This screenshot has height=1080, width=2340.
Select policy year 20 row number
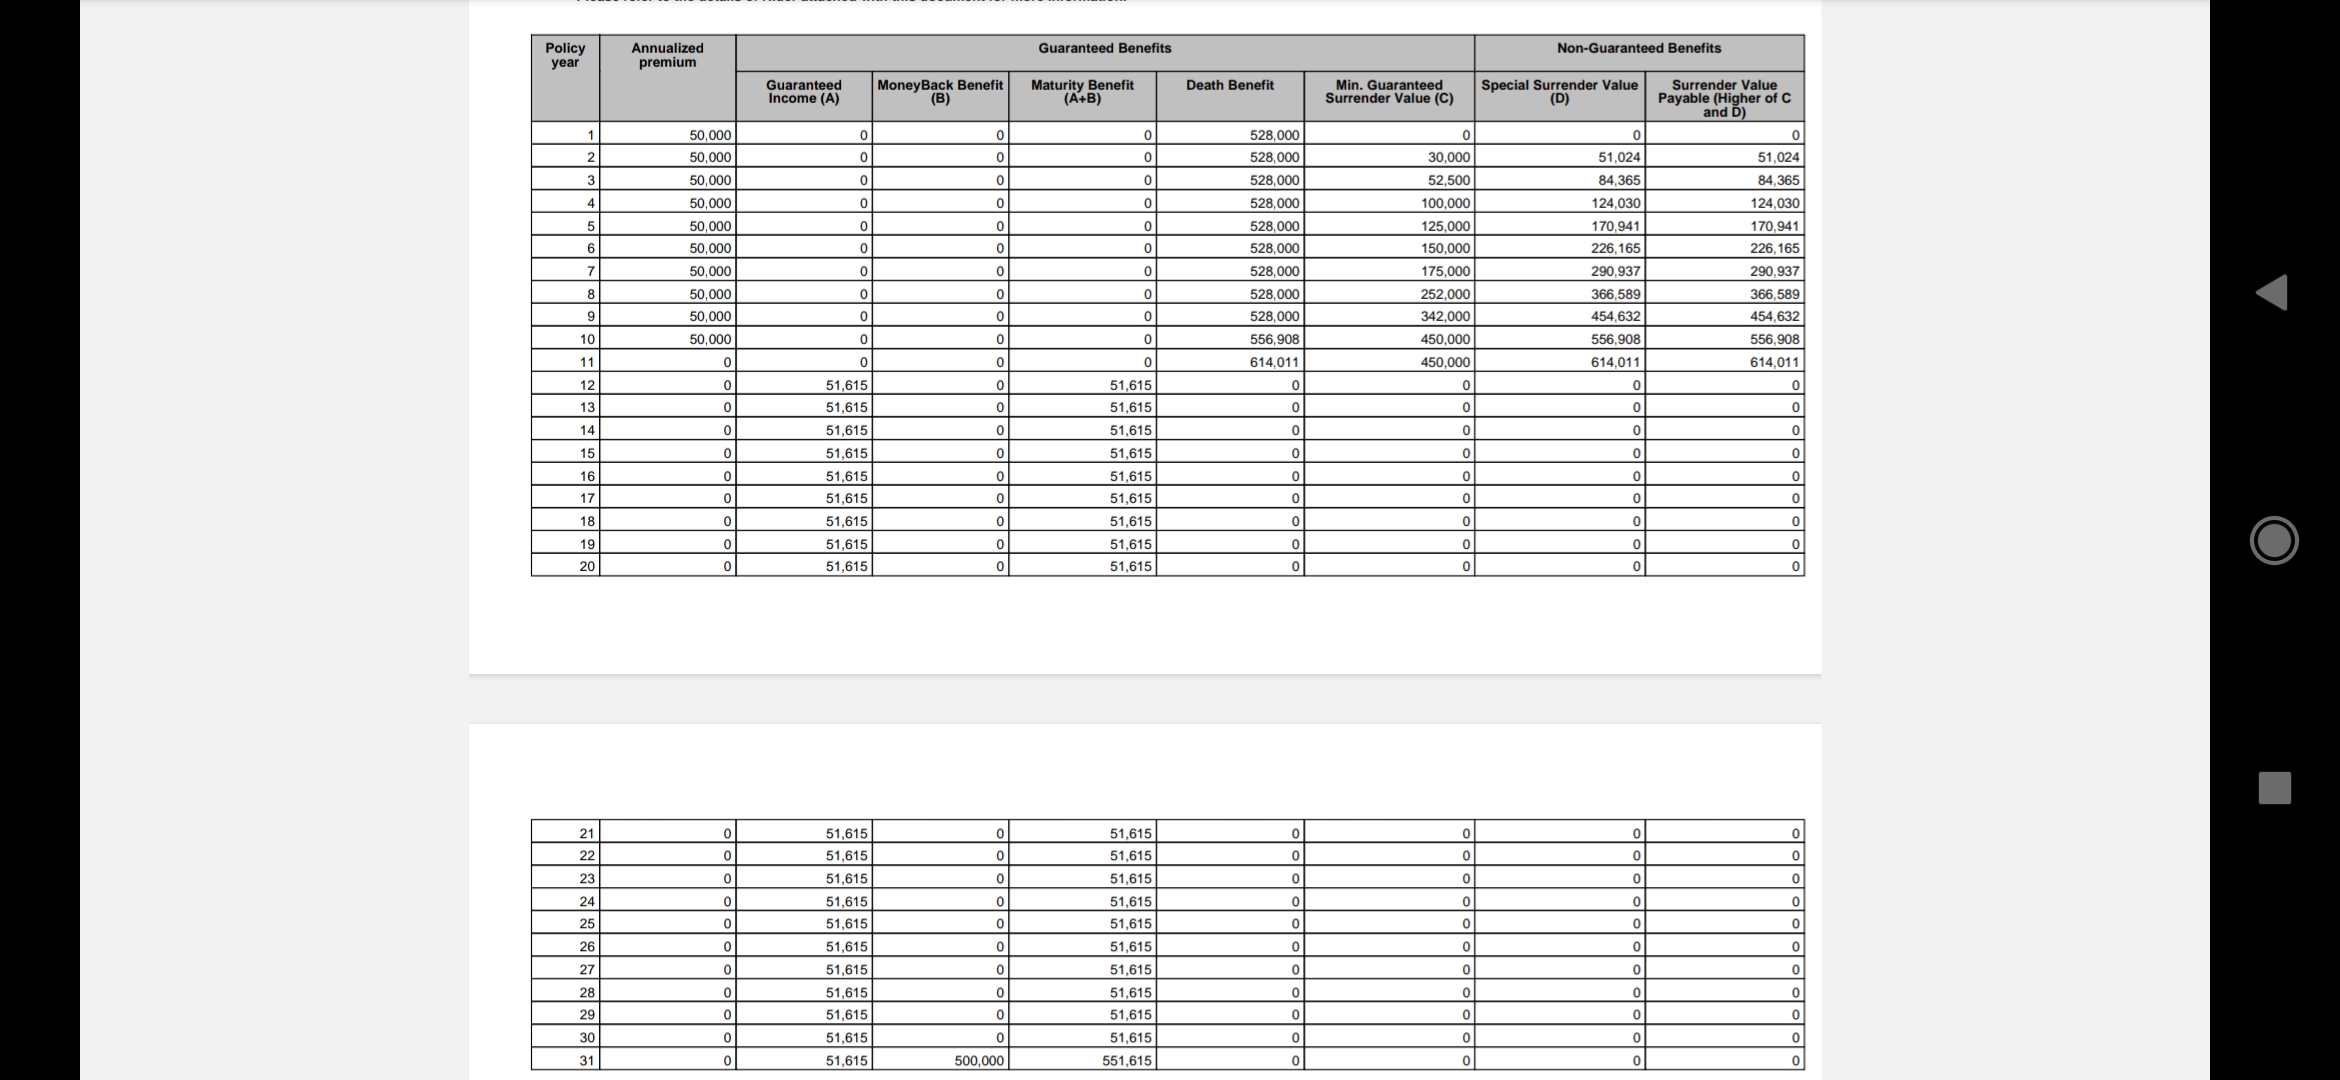(x=587, y=566)
